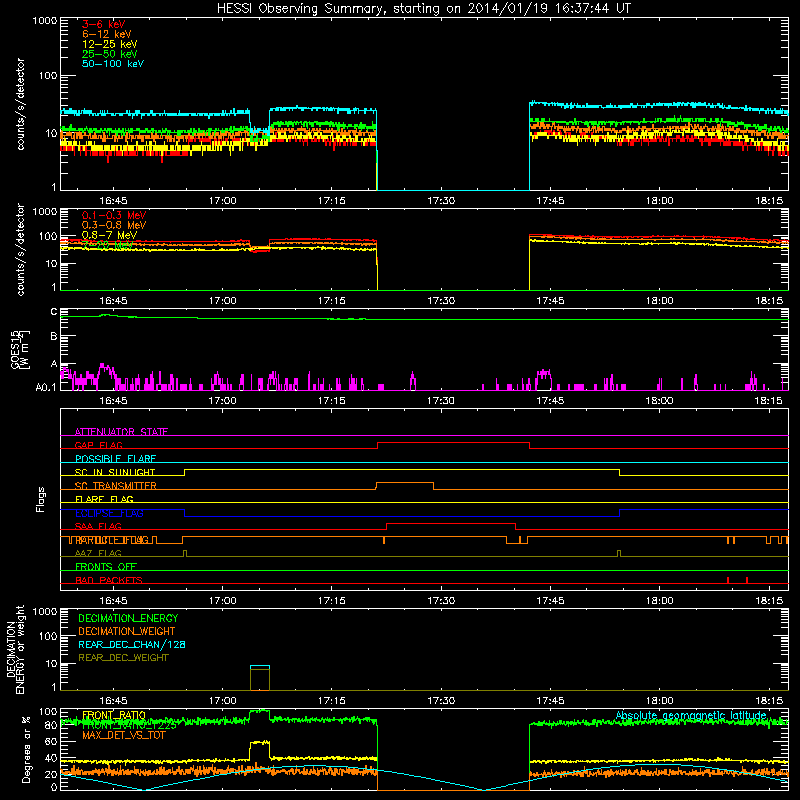The width and height of the screenshot is (800, 800).
Task: Click the REAR_DEC_CHAN/128 legend label
Action: coord(132,645)
